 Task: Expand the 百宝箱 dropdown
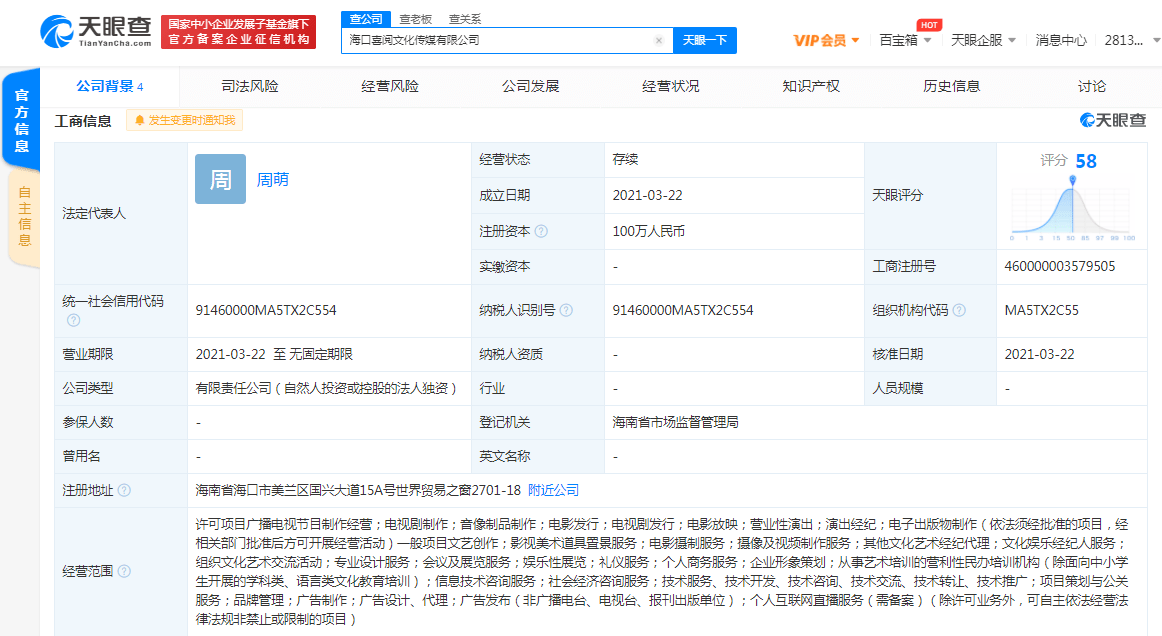[x=905, y=41]
